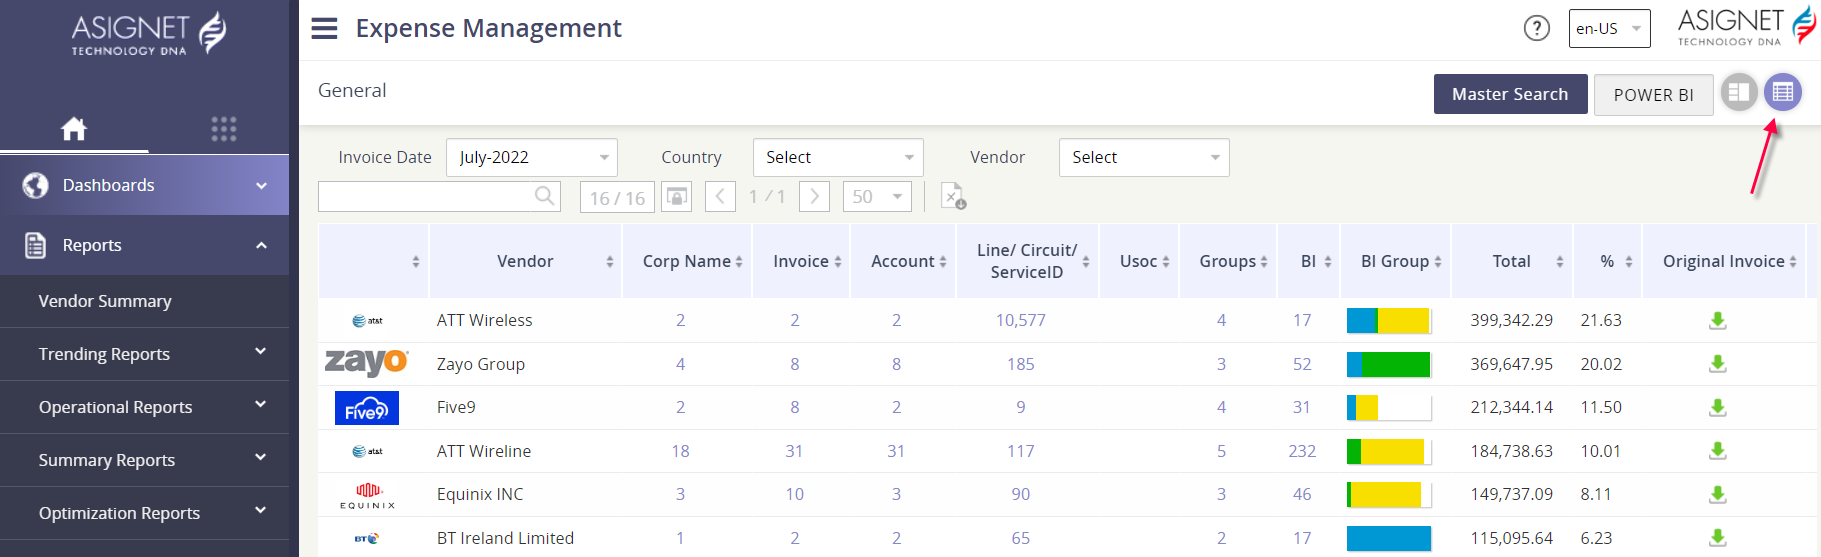Expand Operational Reports submenu
1821x557 pixels.
(x=261, y=405)
